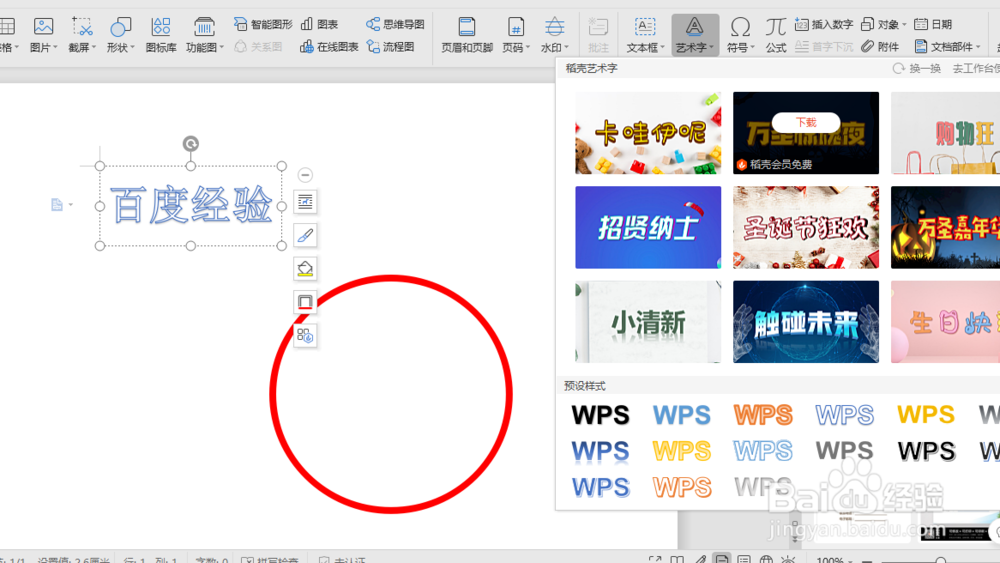Expand the 符号 symbol dropdown
Viewport: 1000px width, 563px height.
[753, 47]
